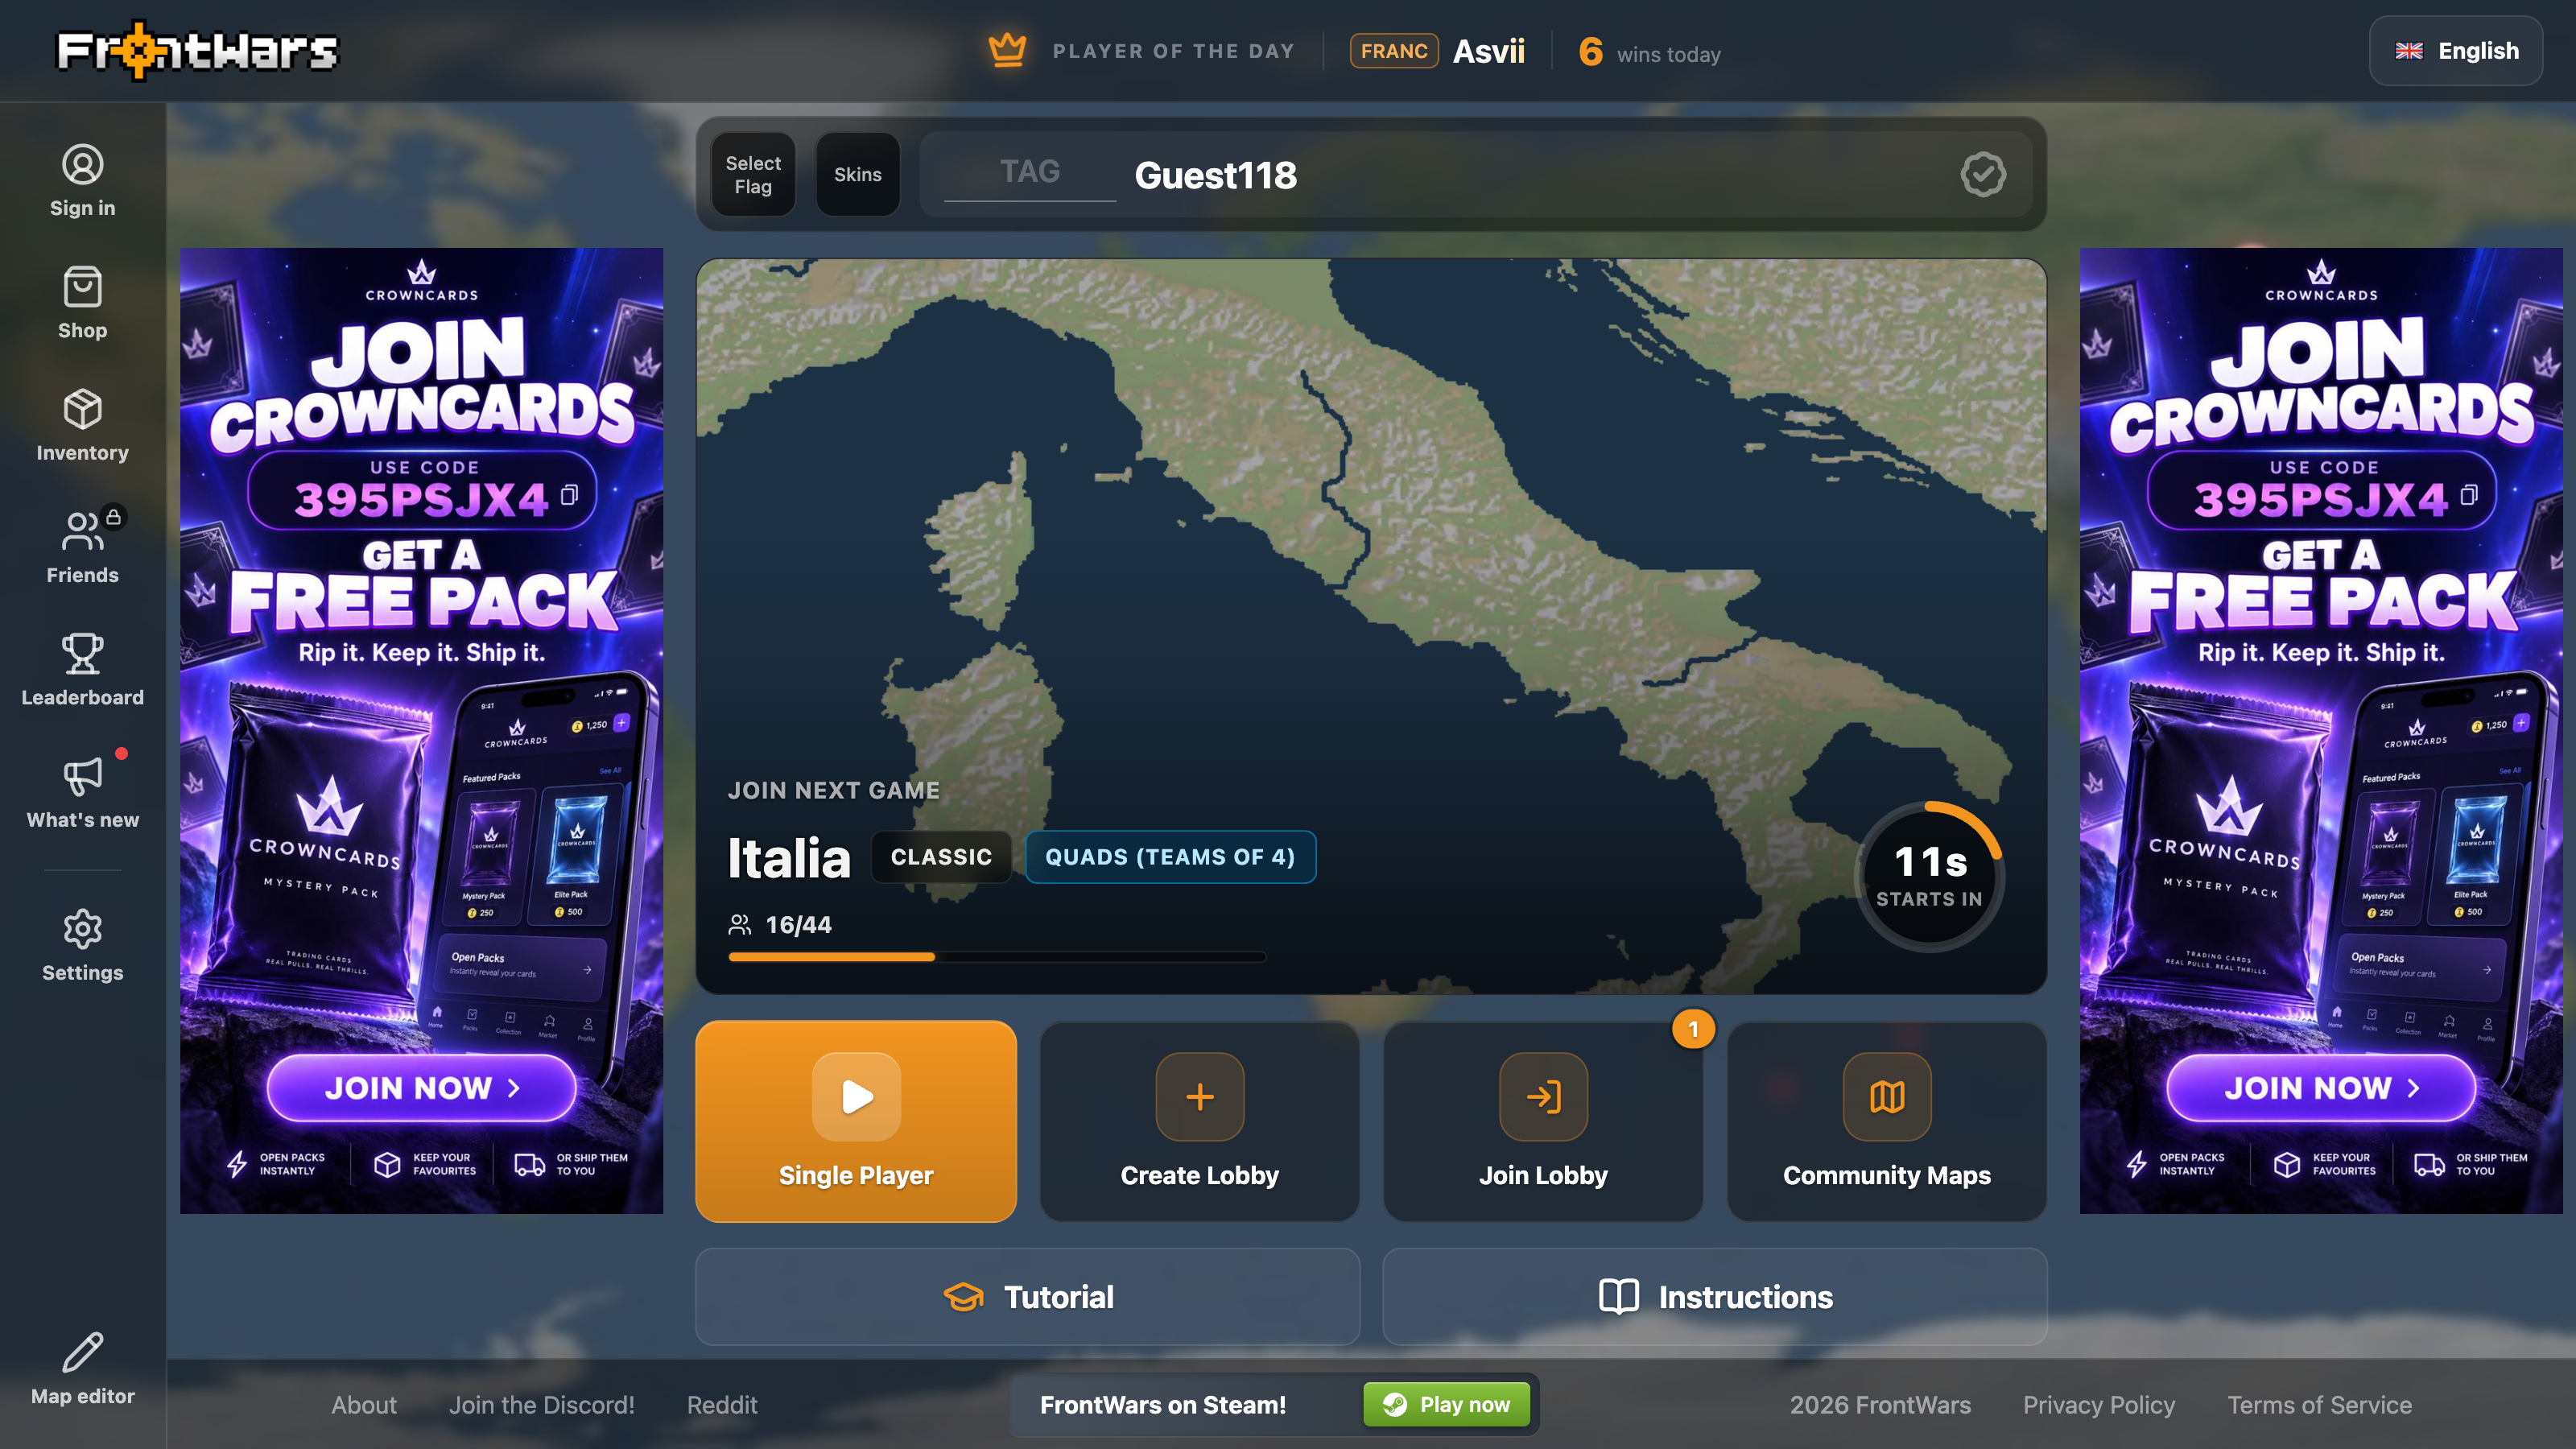Image resolution: width=2576 pixels, height=1449 pixels.
Task: Open the Friends list
Action: click(82, 548)
